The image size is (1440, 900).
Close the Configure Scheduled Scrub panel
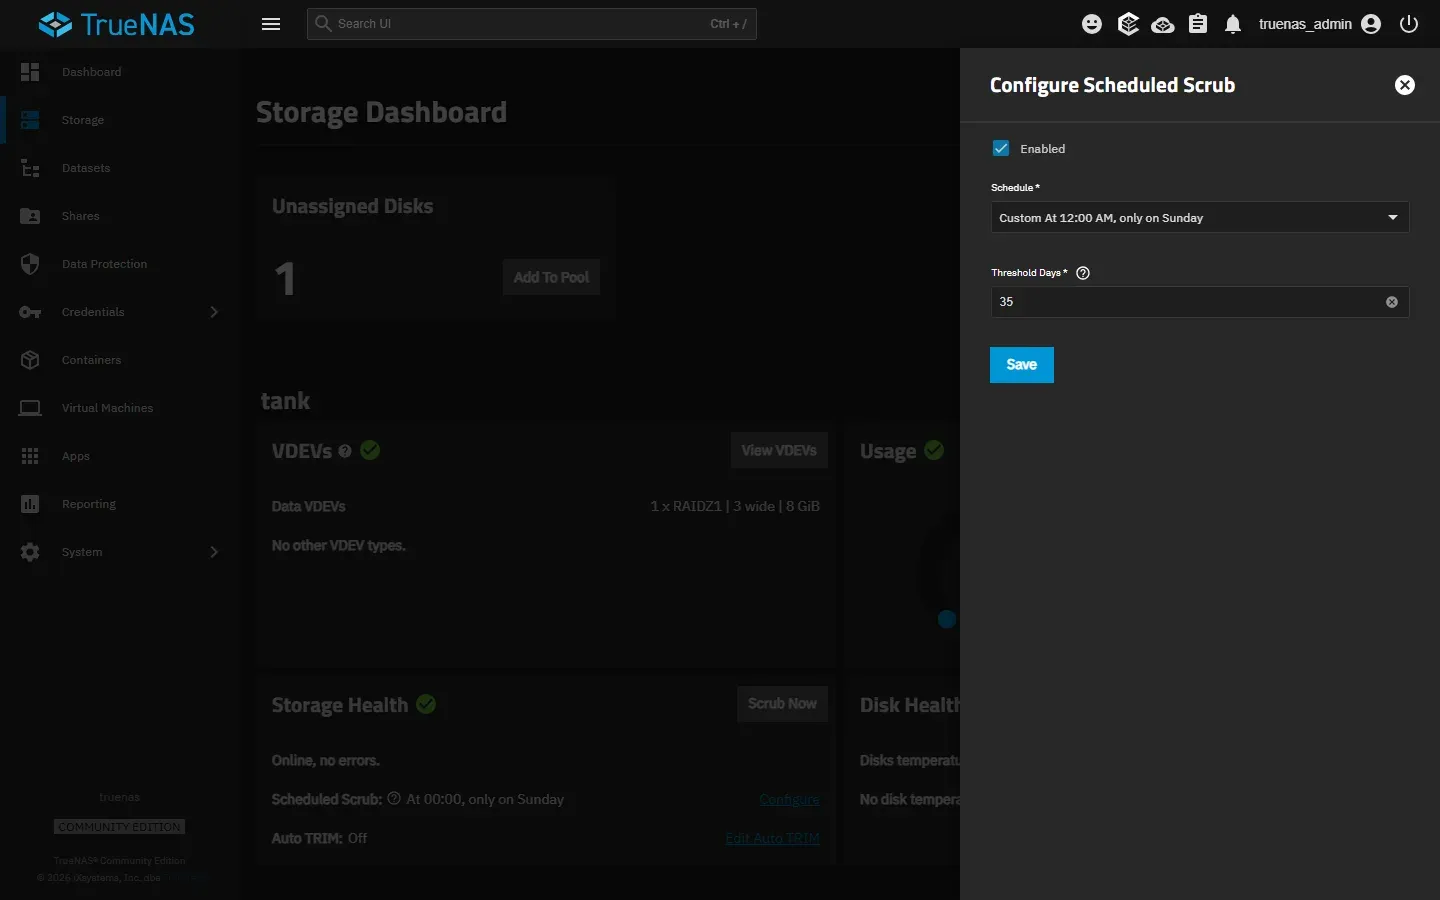click(1405, 85)
